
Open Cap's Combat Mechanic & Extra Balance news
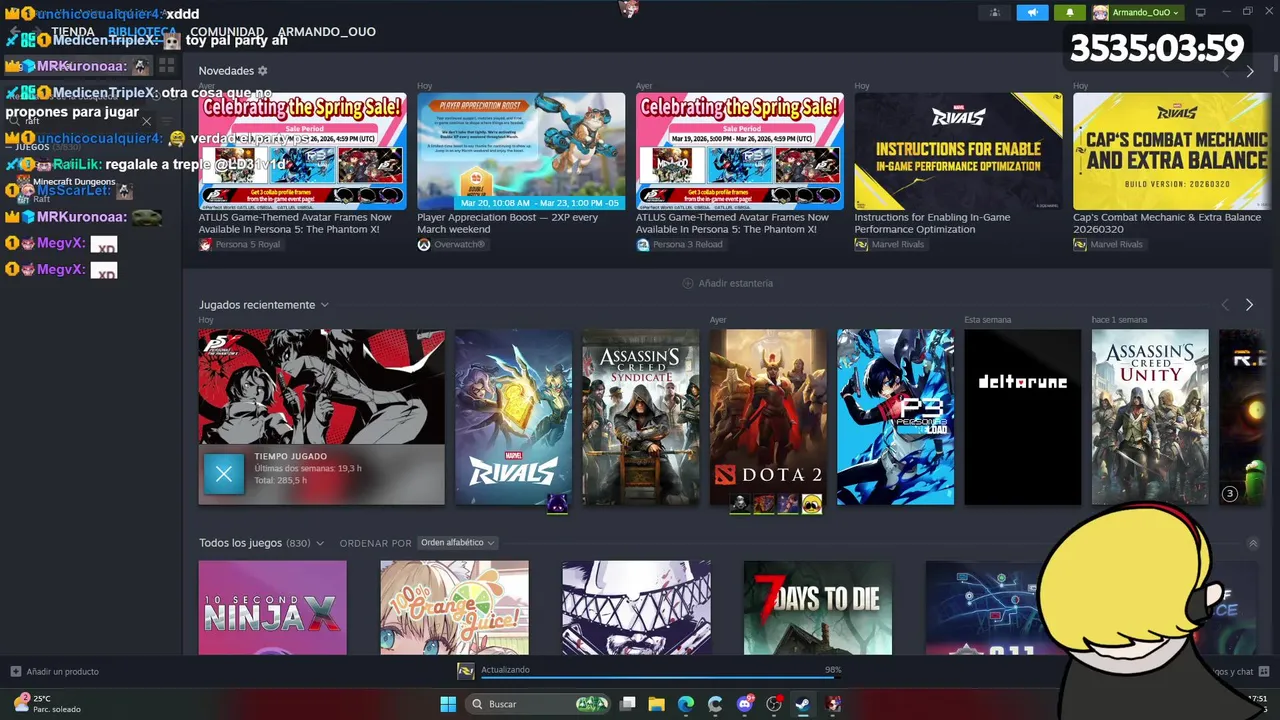1171,165
